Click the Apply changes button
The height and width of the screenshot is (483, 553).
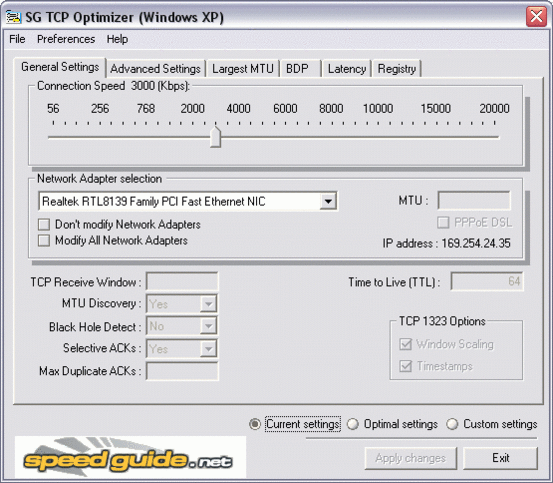pyautogui.click(x=411, y=458)
